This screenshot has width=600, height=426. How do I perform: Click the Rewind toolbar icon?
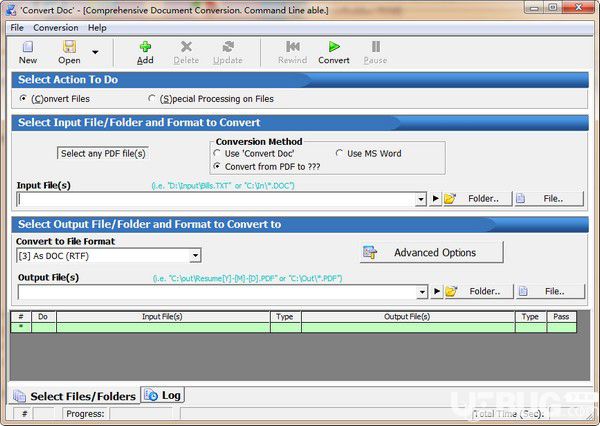click(293, 47)
